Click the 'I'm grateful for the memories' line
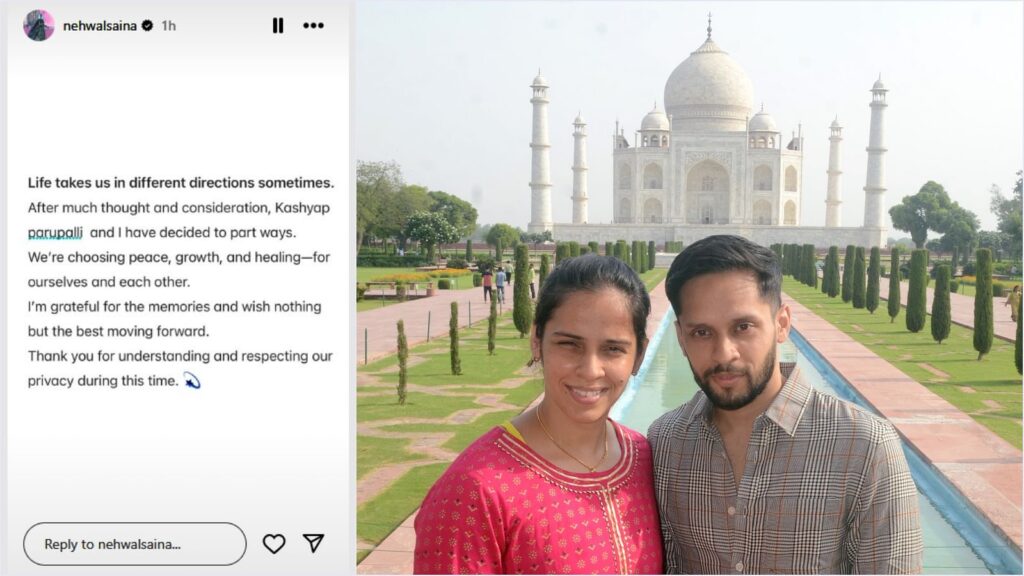 174,307
